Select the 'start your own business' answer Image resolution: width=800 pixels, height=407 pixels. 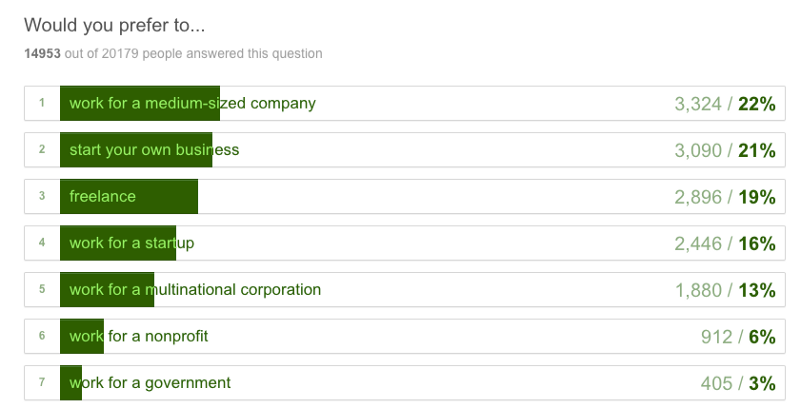pyautogui.click(x=154, y=150)
